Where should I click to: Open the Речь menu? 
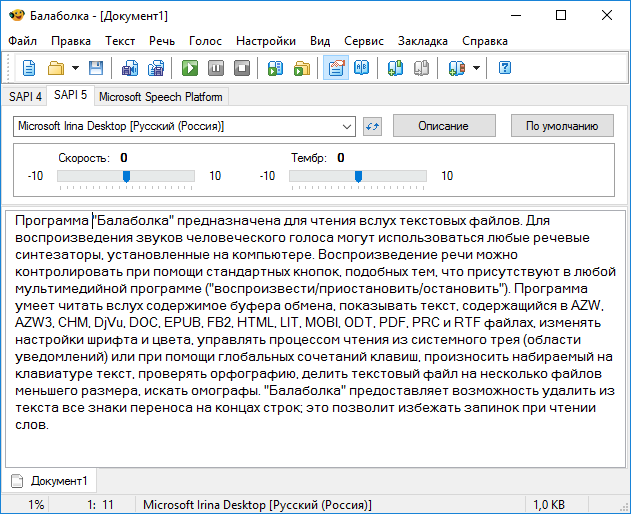coord(161,41)
